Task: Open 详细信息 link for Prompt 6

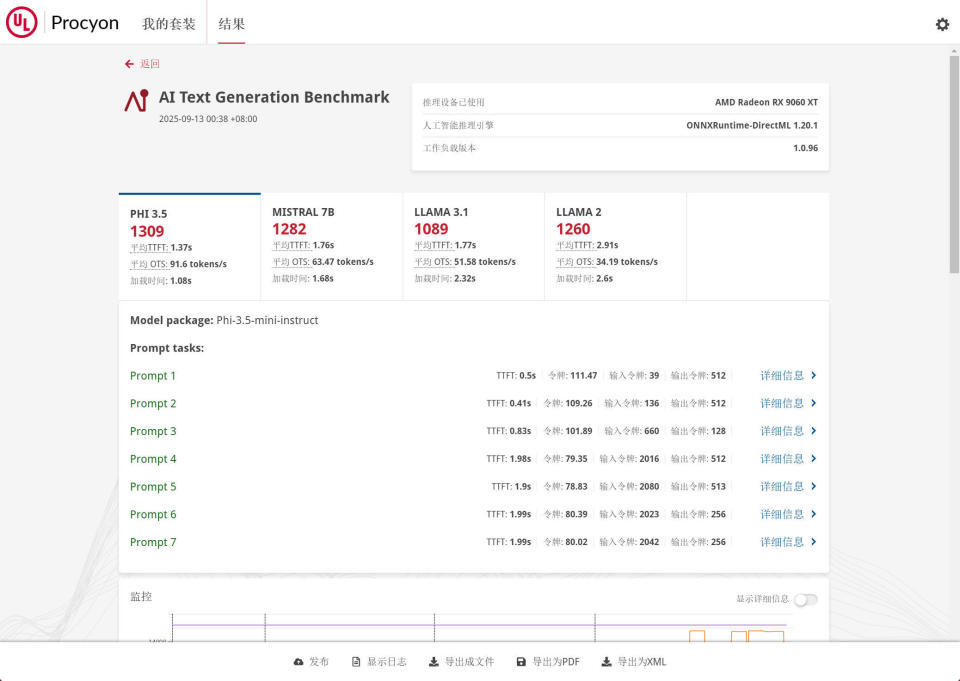Action: [782, 514]
